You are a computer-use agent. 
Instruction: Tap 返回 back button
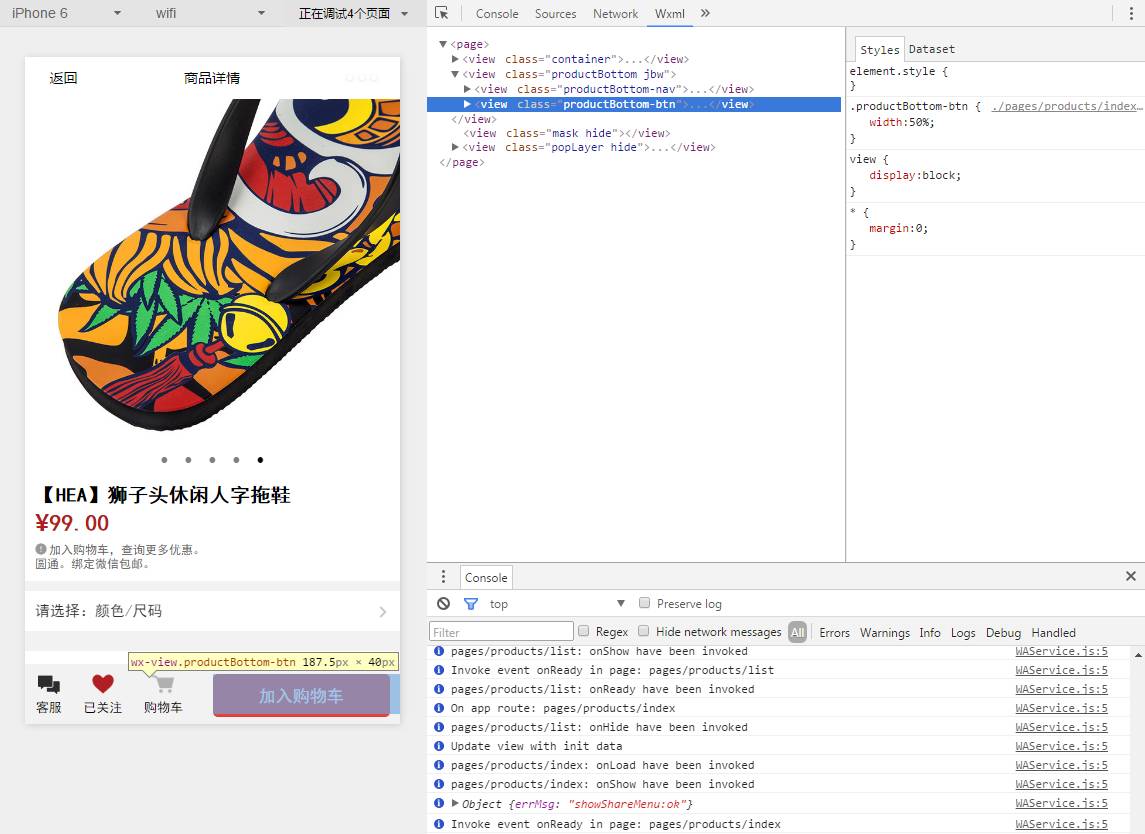(63, 77)
